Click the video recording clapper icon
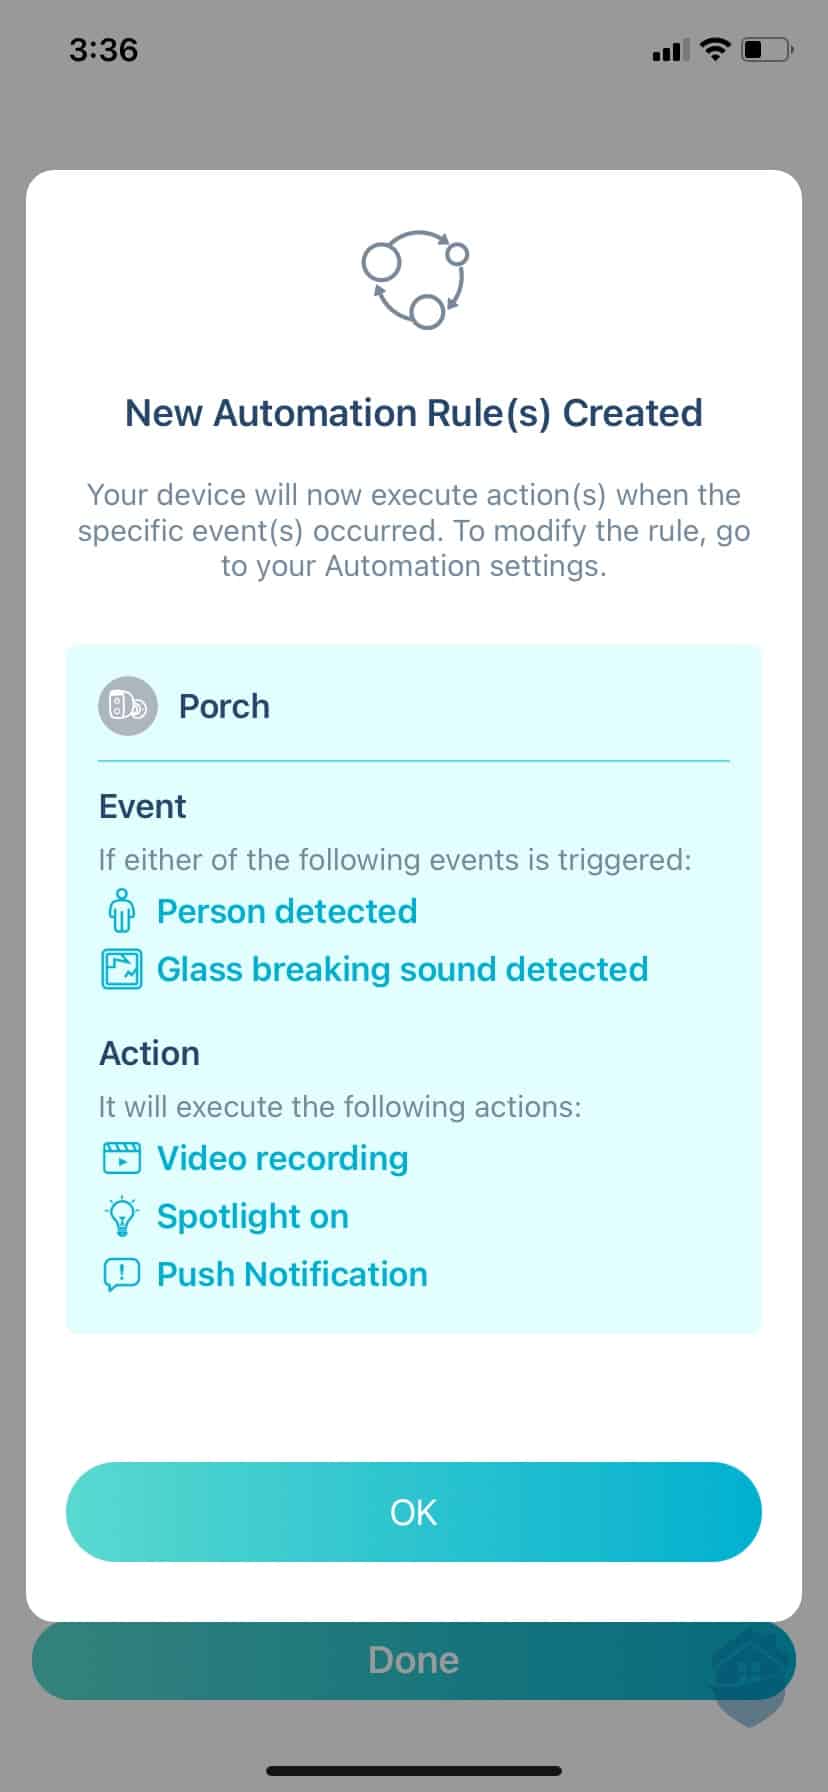The image size is (828, 1792). point(122,1158)
